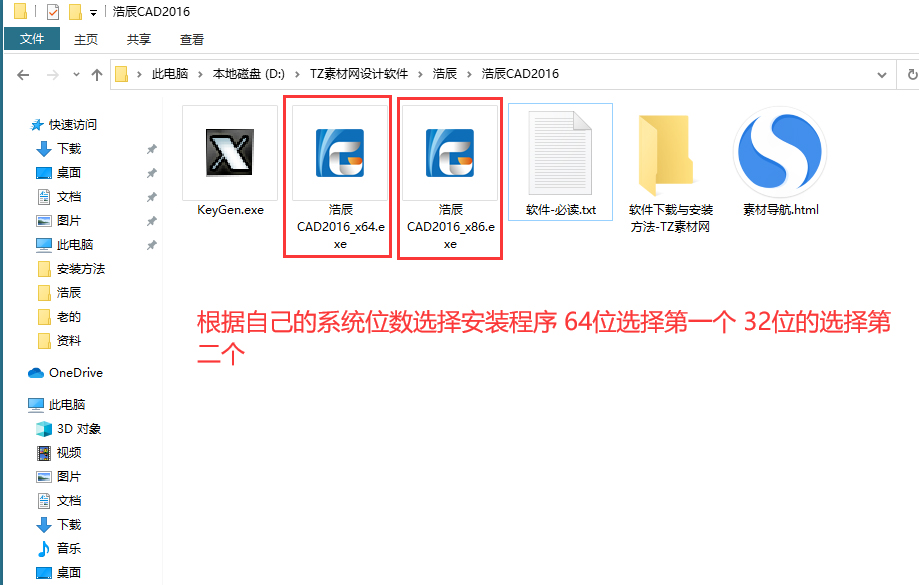The image size is (919, 585).
Task: Click 此电脑 in the address bar path
Action: pyautogui.click(x=170, y=74)
